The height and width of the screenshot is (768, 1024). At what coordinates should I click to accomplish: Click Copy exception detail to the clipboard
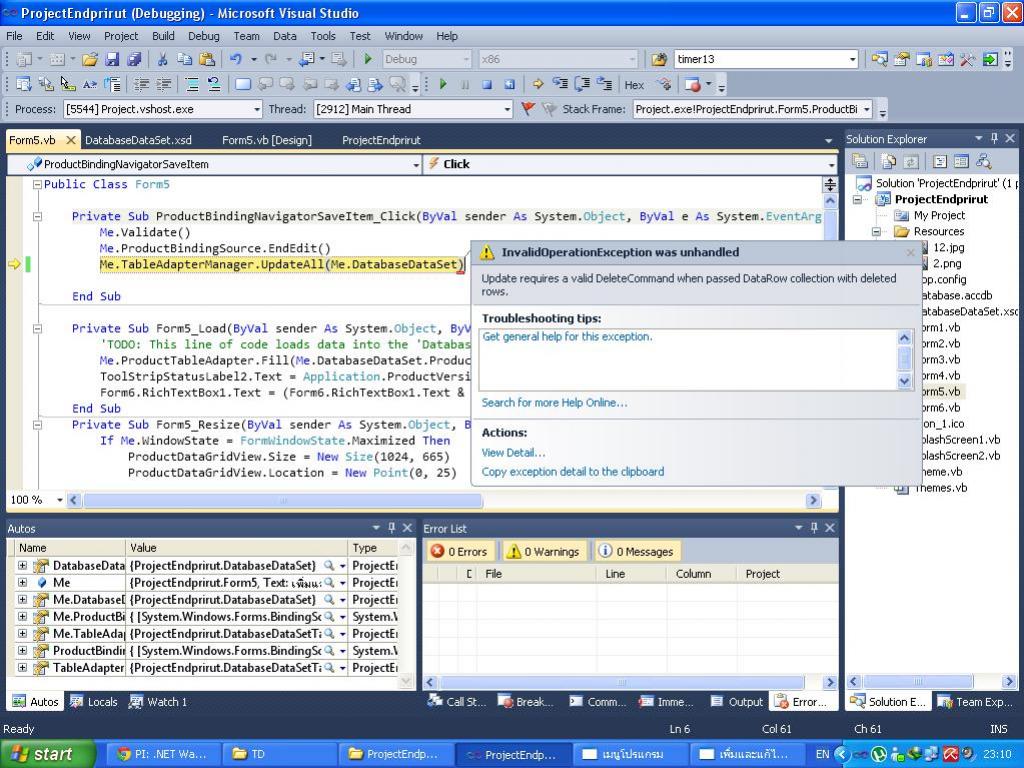(x=572, y=471)
